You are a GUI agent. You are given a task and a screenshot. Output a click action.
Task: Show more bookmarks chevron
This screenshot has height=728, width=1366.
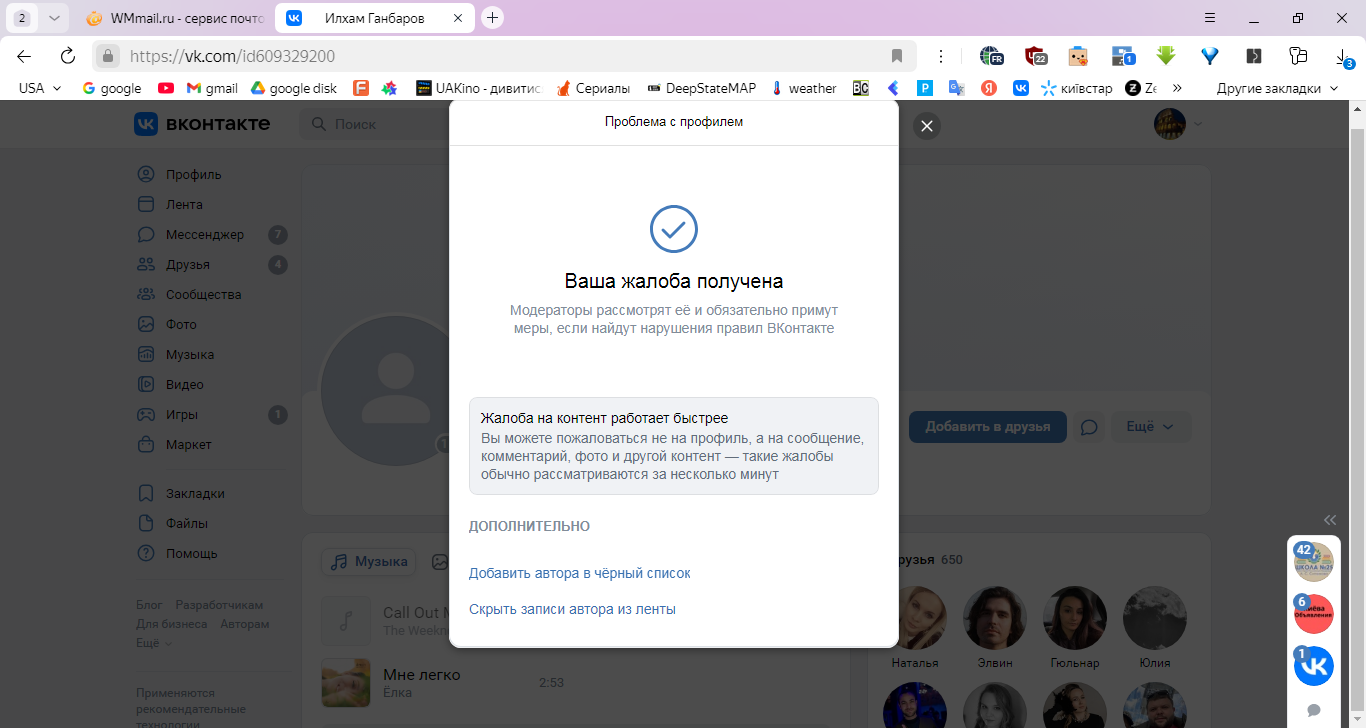1177,88
